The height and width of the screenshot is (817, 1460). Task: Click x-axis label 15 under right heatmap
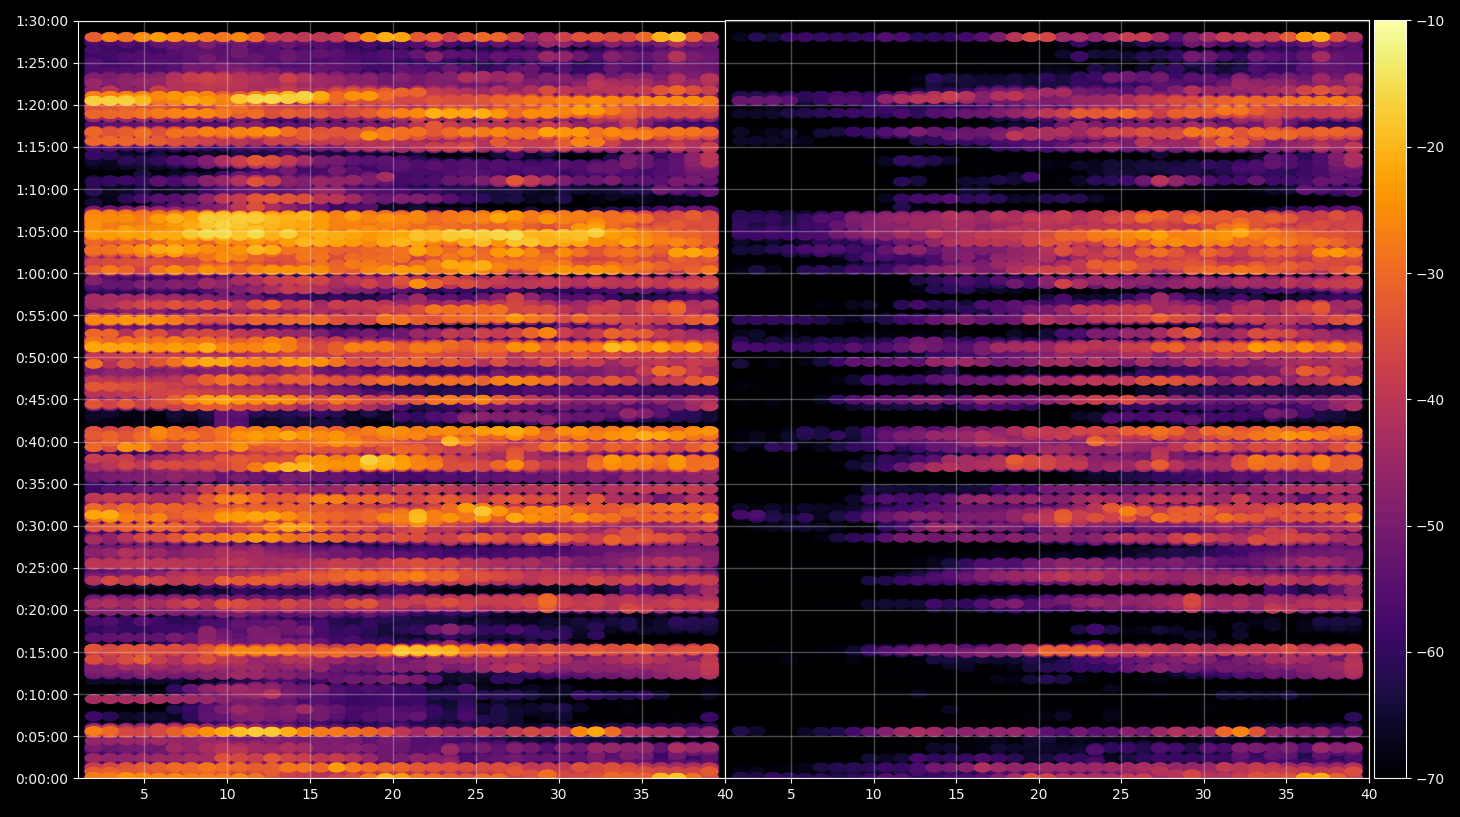956,795
